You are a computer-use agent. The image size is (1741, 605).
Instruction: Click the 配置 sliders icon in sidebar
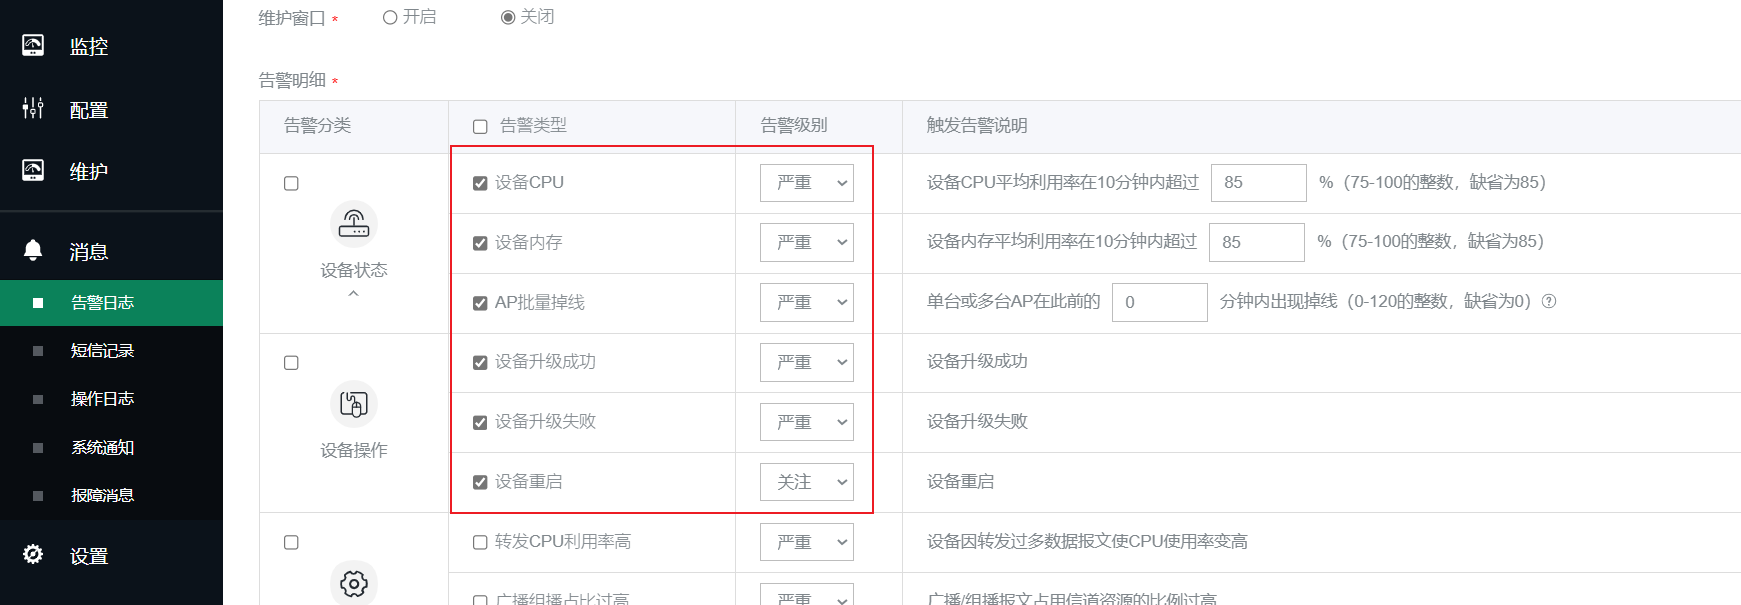33,109
